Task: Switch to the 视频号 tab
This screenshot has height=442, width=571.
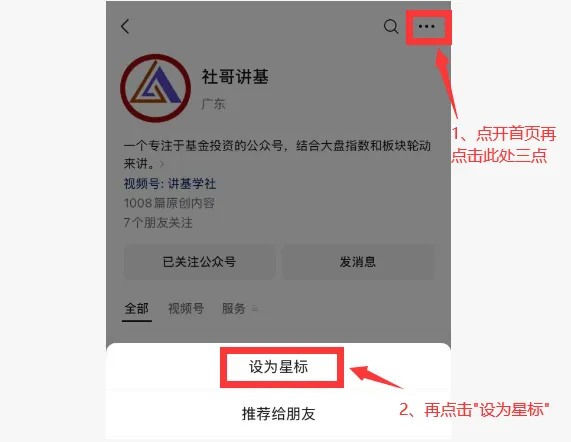Action: point(186,309)
